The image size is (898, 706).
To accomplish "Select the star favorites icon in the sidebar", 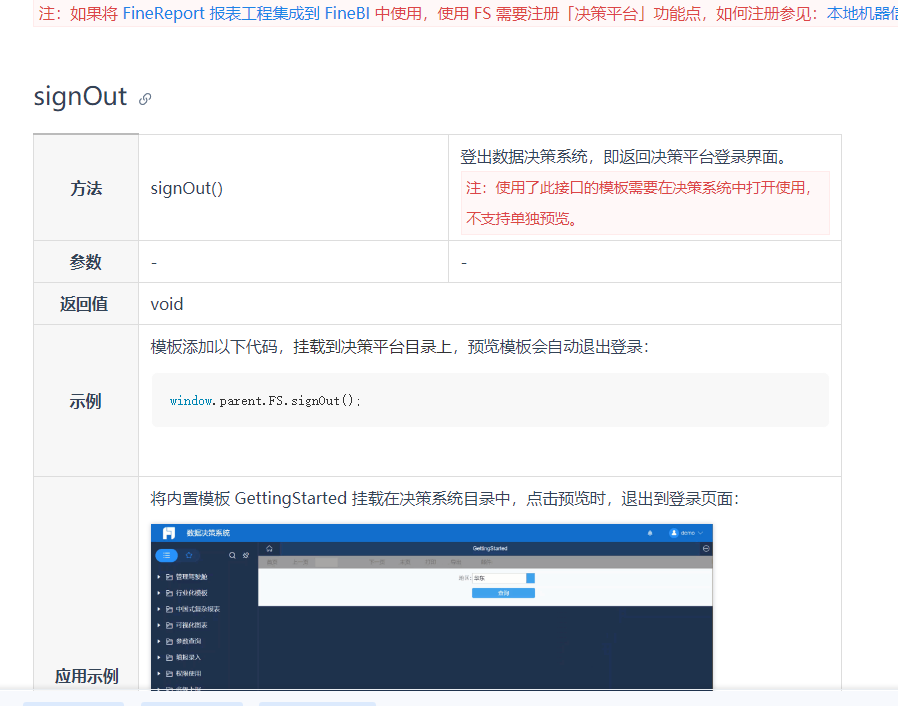I will click(189, 555).
